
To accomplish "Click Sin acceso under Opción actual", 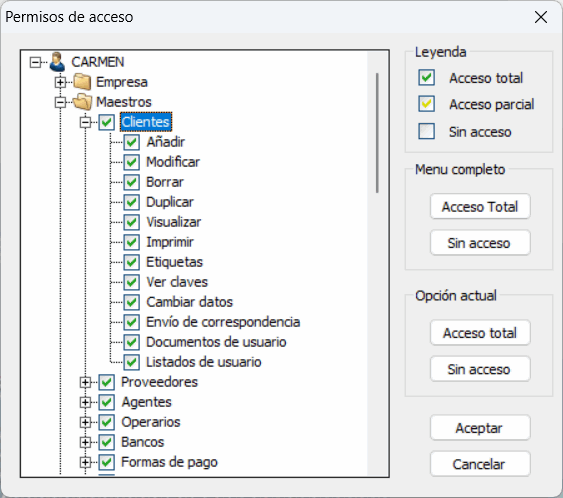I will [480, 369].
